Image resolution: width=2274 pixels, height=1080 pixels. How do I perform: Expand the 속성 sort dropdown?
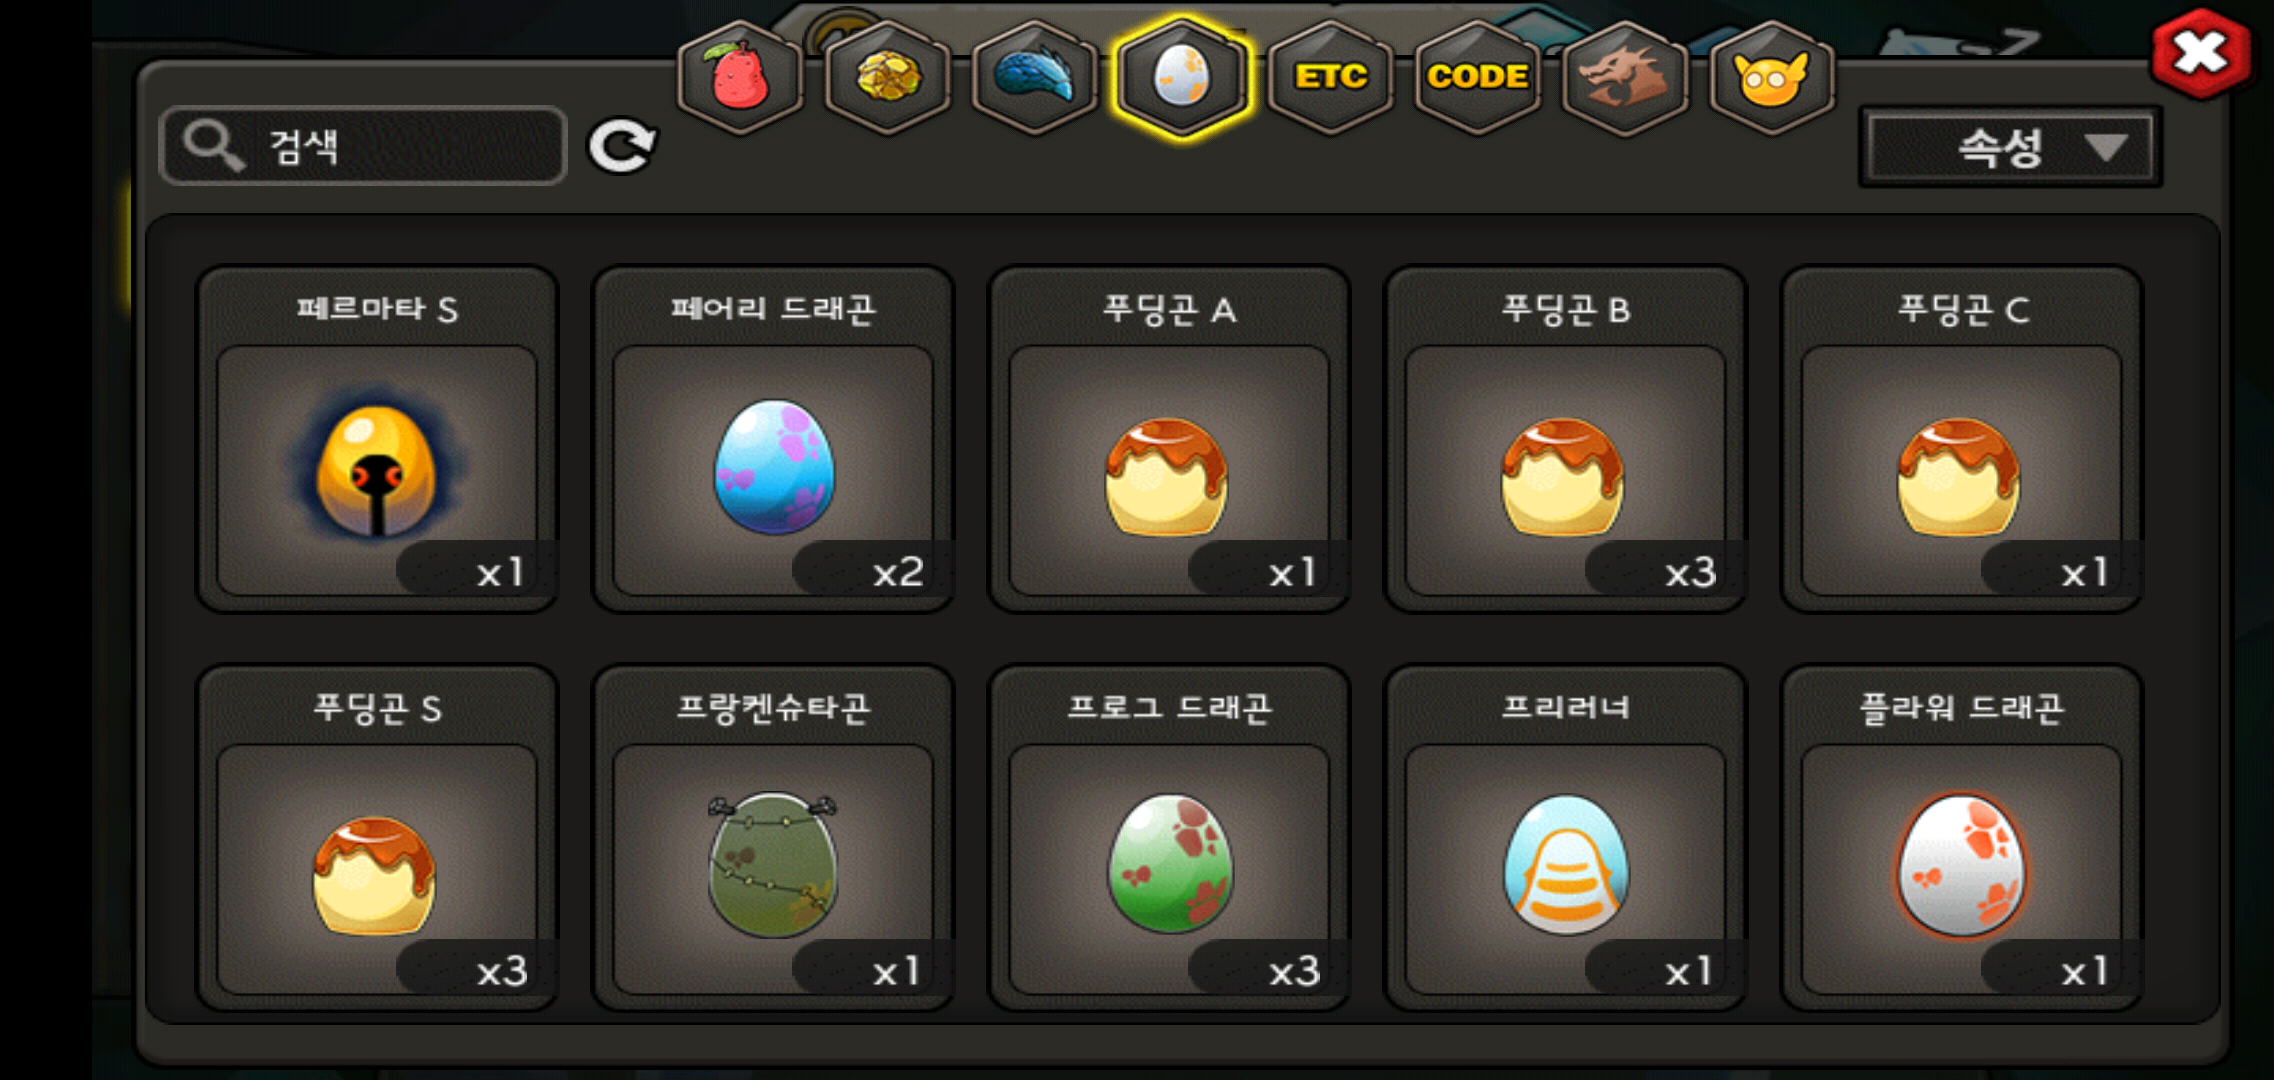click(x=2010, y=148)
